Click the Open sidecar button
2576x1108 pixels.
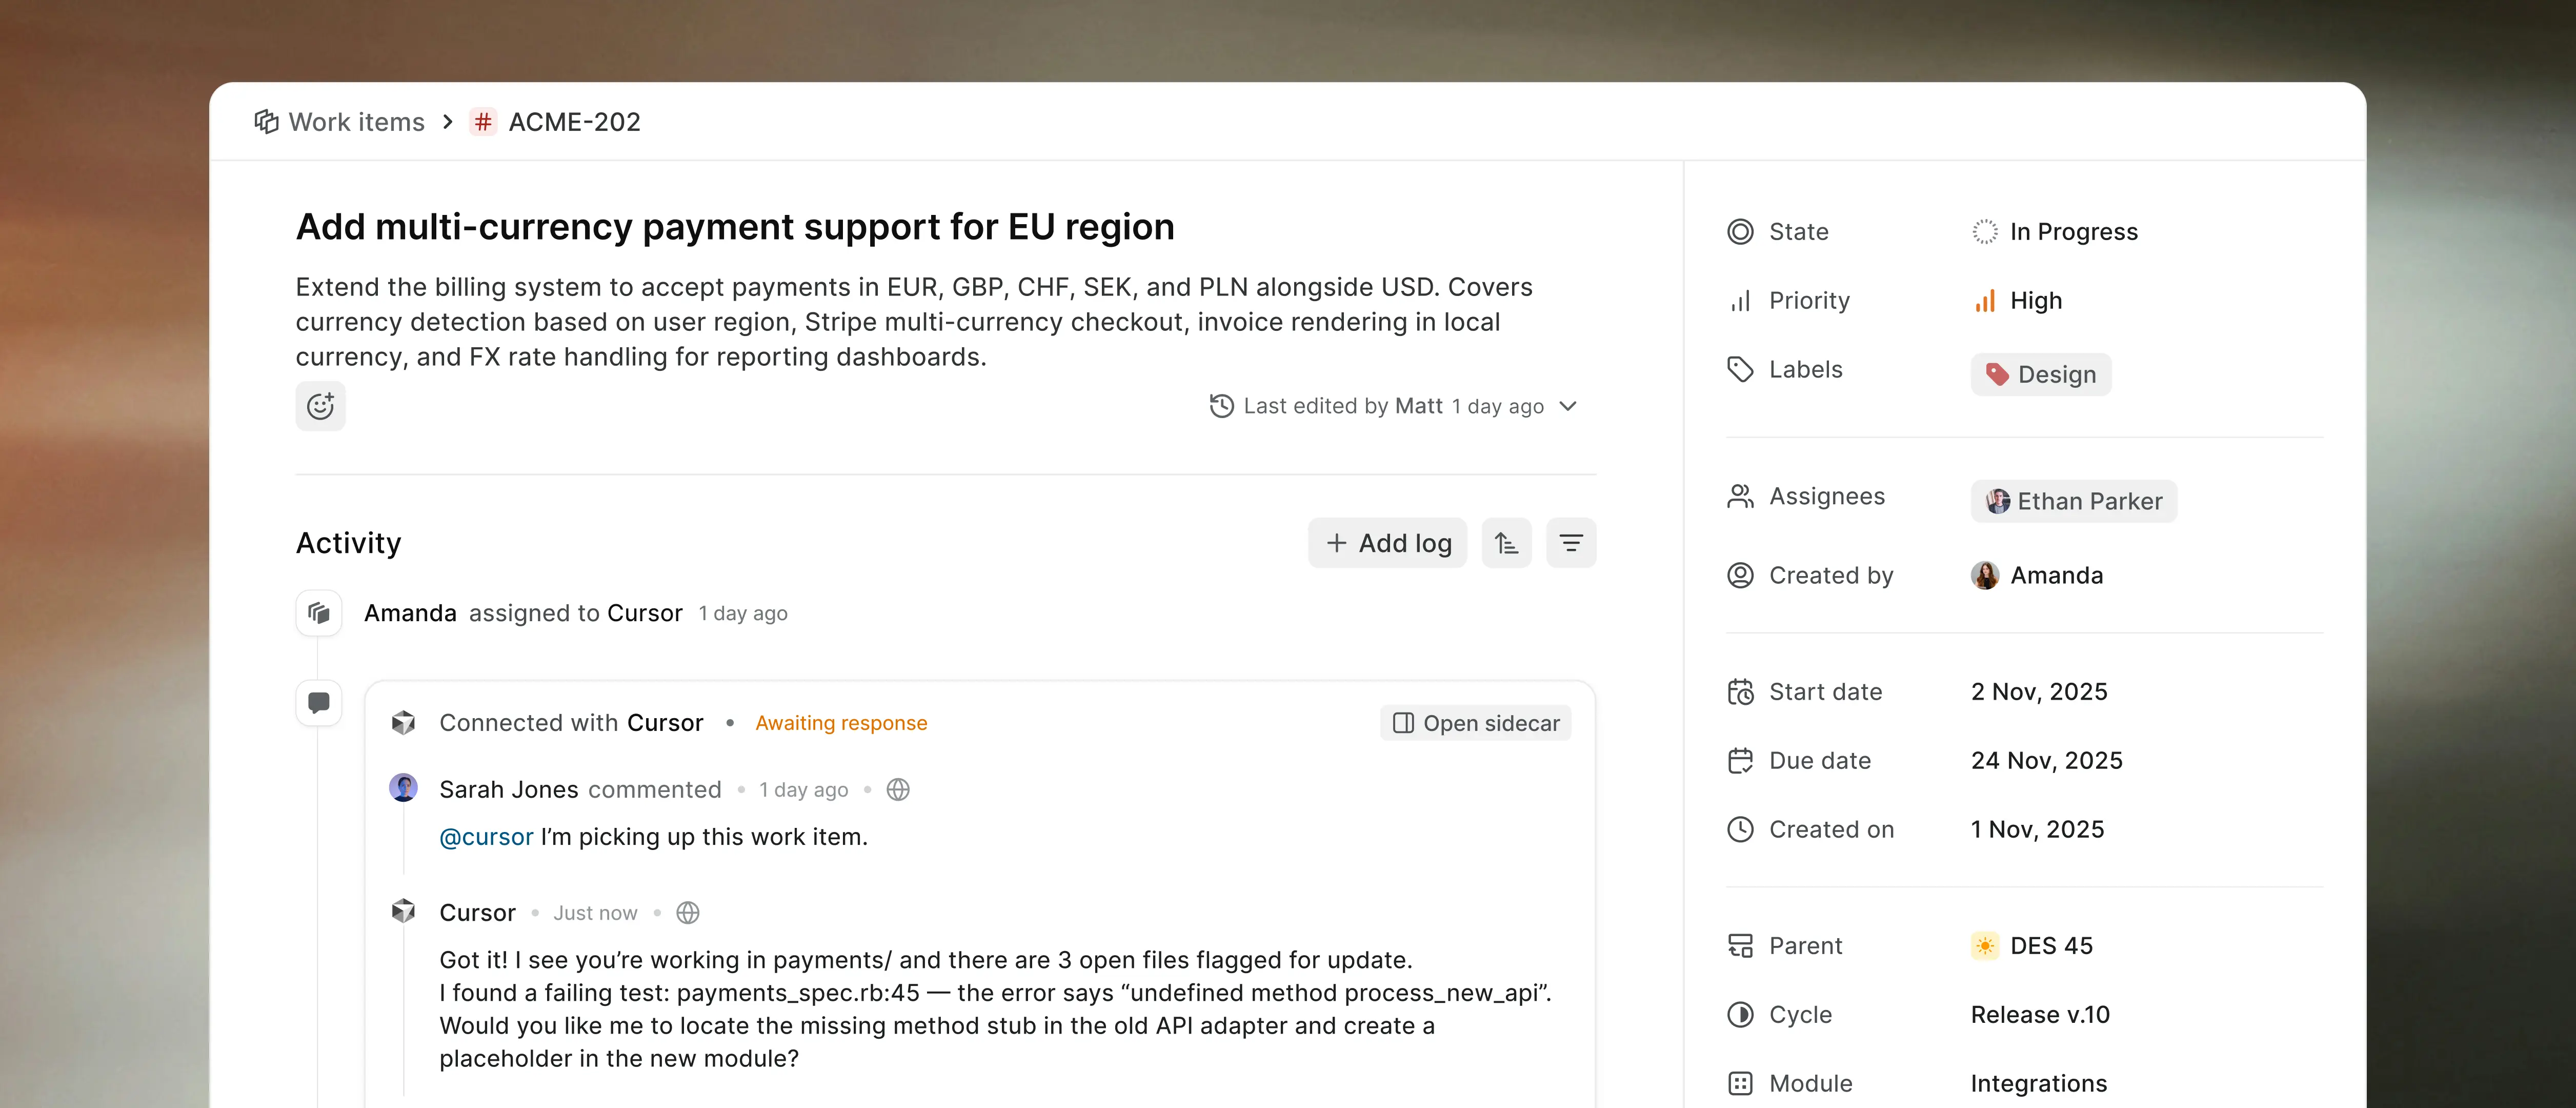1476,723
